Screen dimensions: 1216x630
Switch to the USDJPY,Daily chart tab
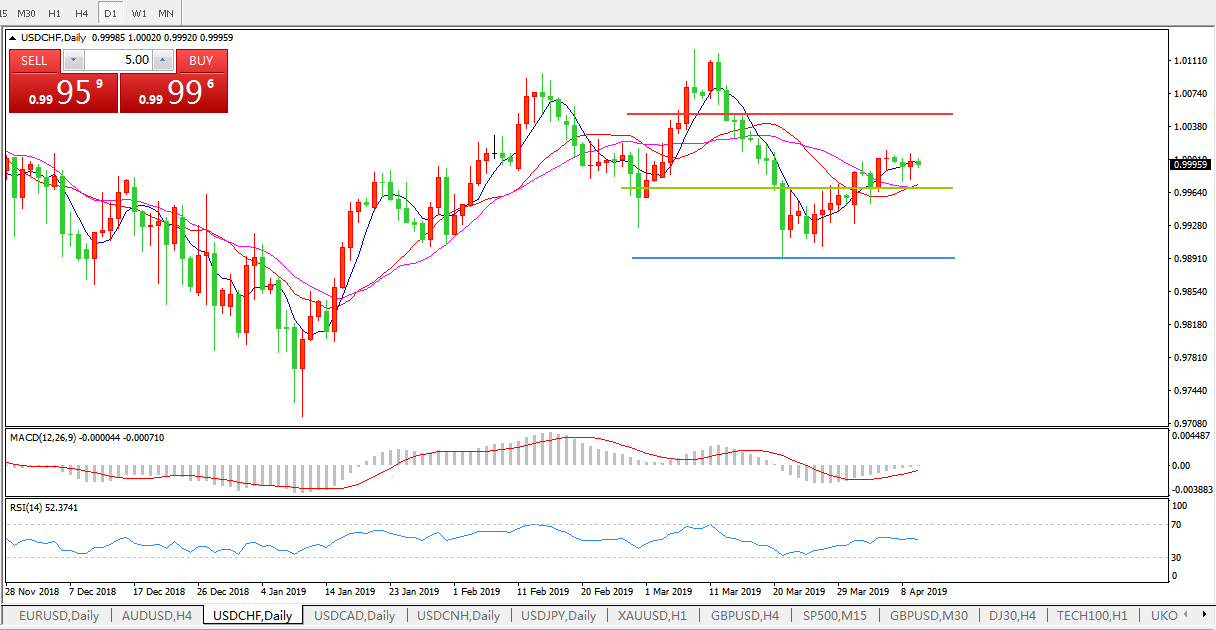558,616
